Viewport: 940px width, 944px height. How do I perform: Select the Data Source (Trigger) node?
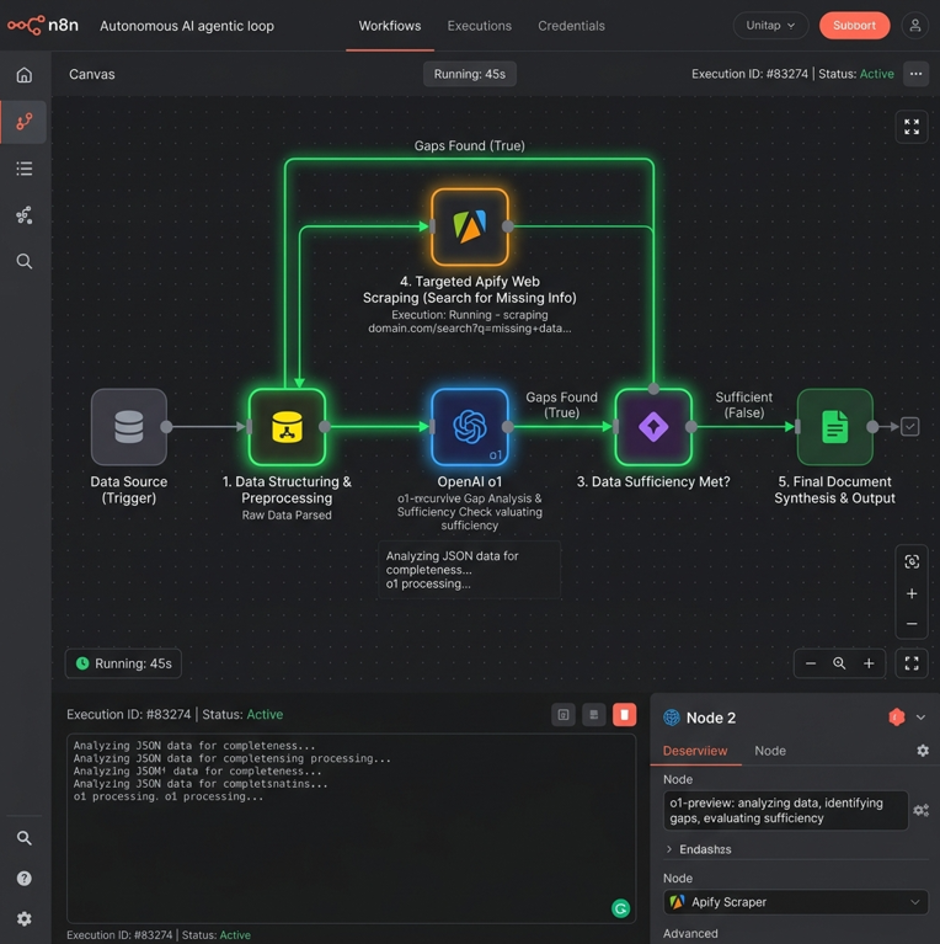pos(129,427)
